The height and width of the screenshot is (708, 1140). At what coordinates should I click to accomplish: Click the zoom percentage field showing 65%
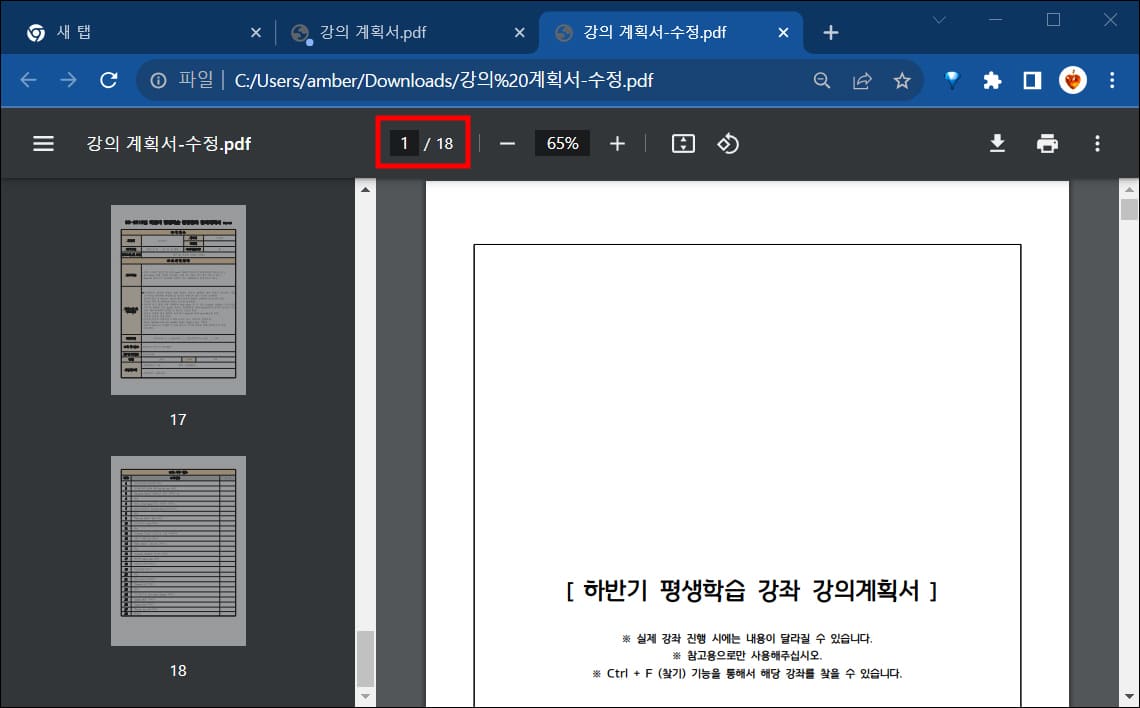(562, 143)
